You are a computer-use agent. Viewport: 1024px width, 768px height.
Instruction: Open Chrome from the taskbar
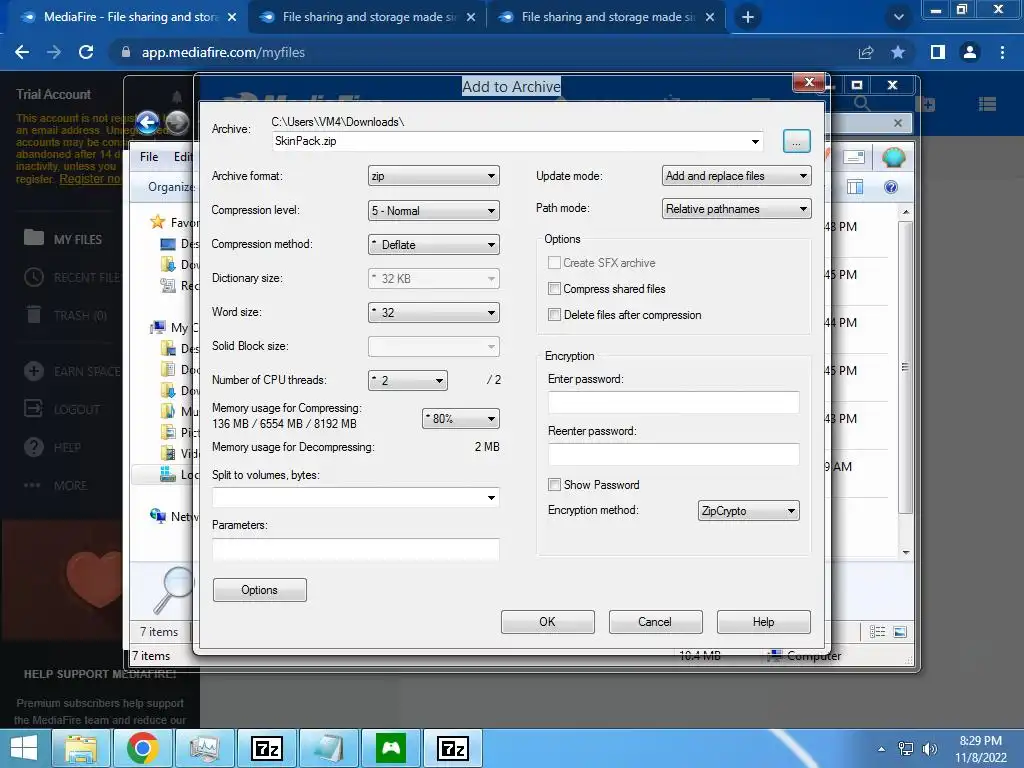point(142,748)
